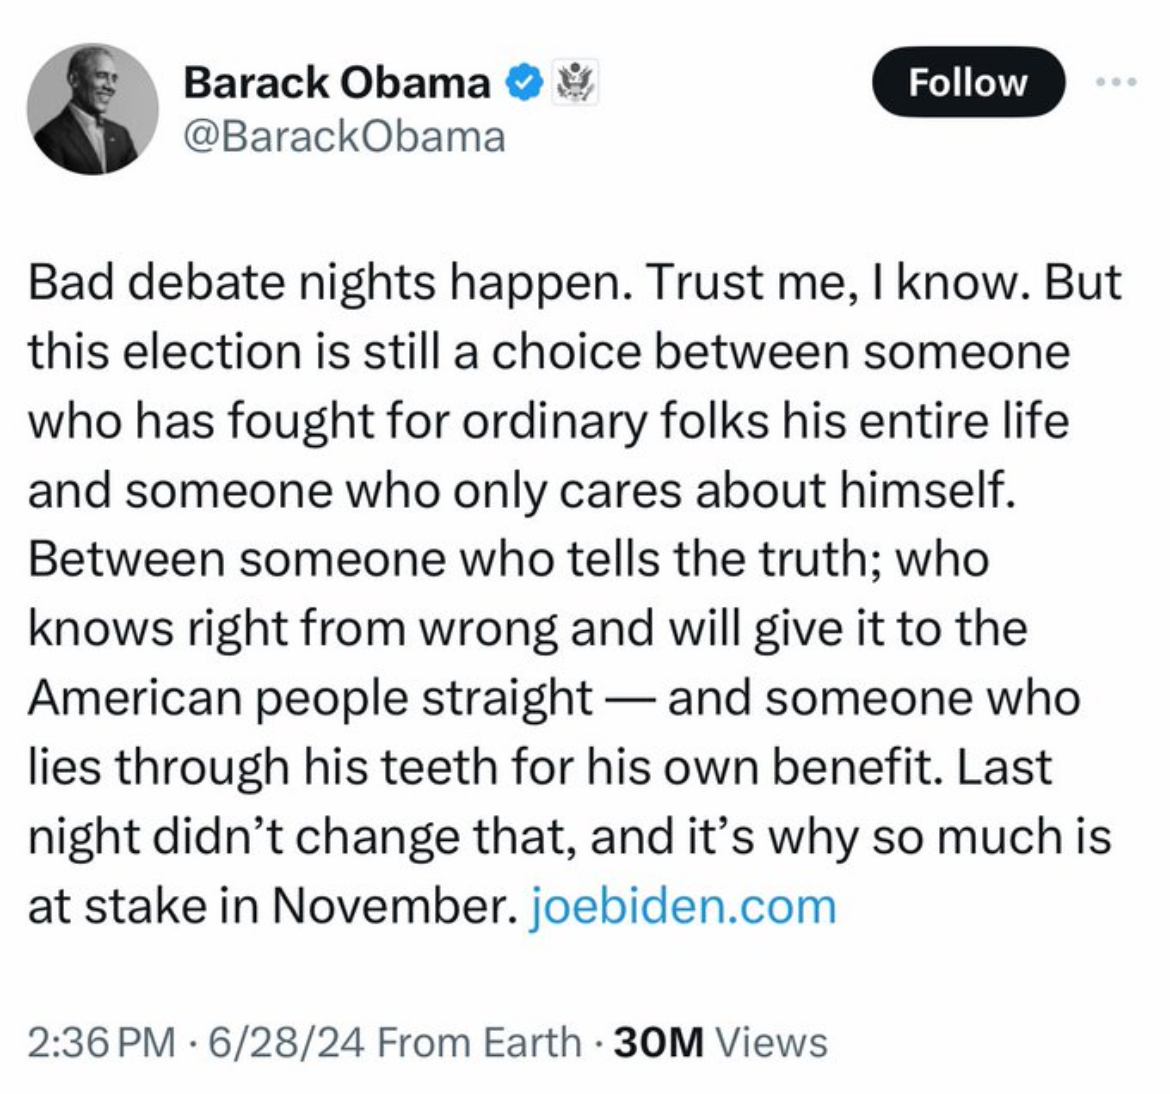Open the 30M Views count
Image resolution: width=1170 pixels, height=1094 pixels.
point(718,1043)
